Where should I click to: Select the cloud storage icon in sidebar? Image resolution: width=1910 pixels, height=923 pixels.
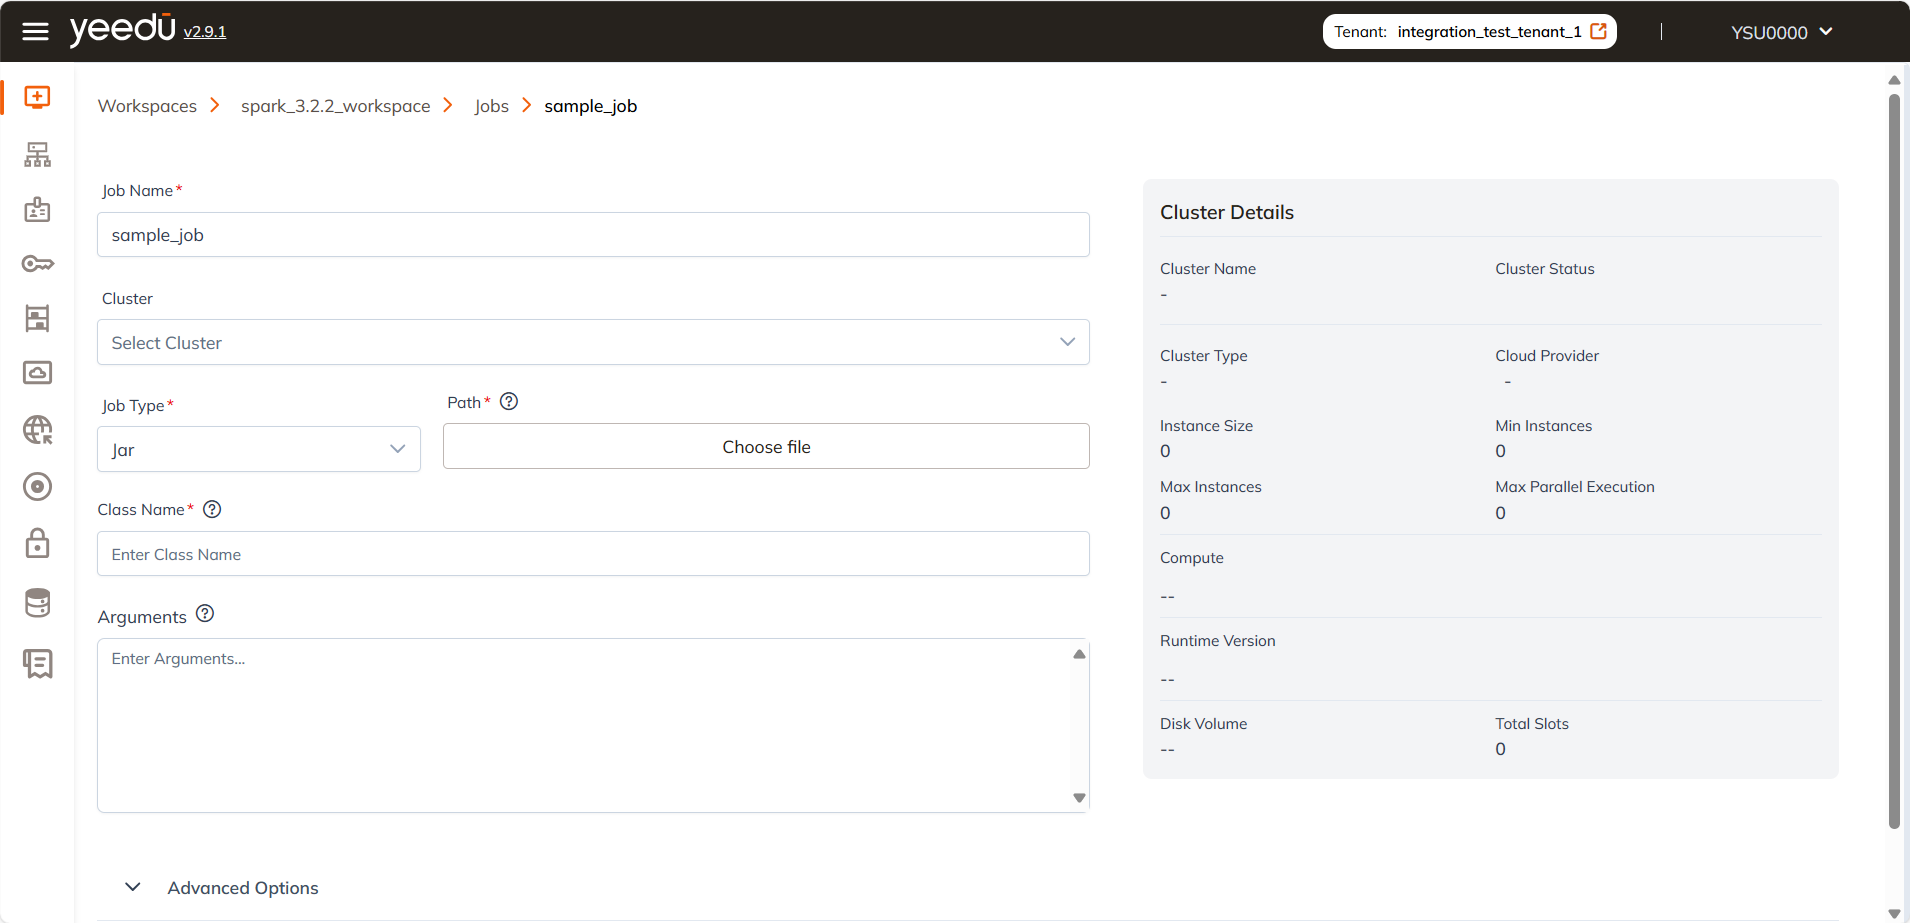(x=36, y=372)
